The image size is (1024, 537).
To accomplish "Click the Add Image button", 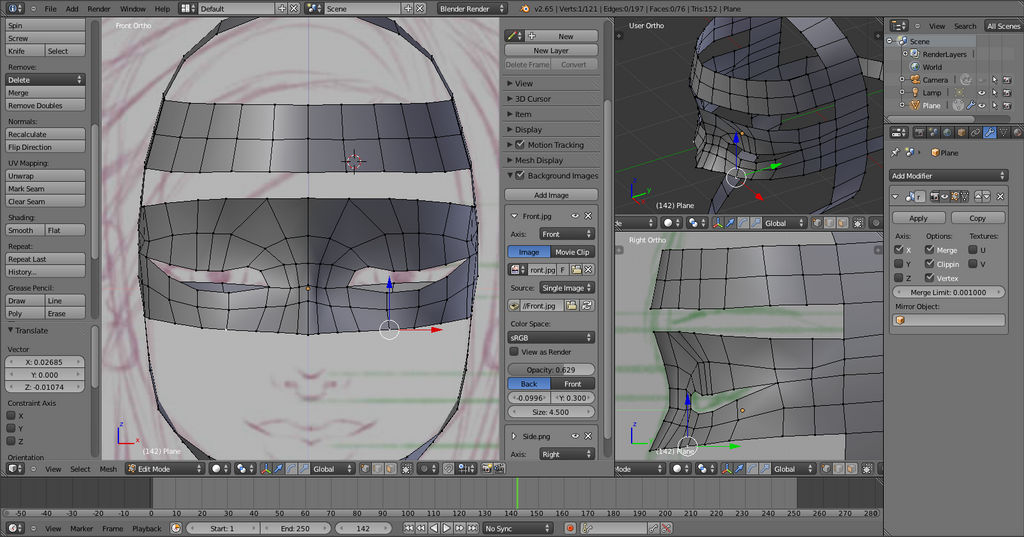I will (x=551, y=195).
